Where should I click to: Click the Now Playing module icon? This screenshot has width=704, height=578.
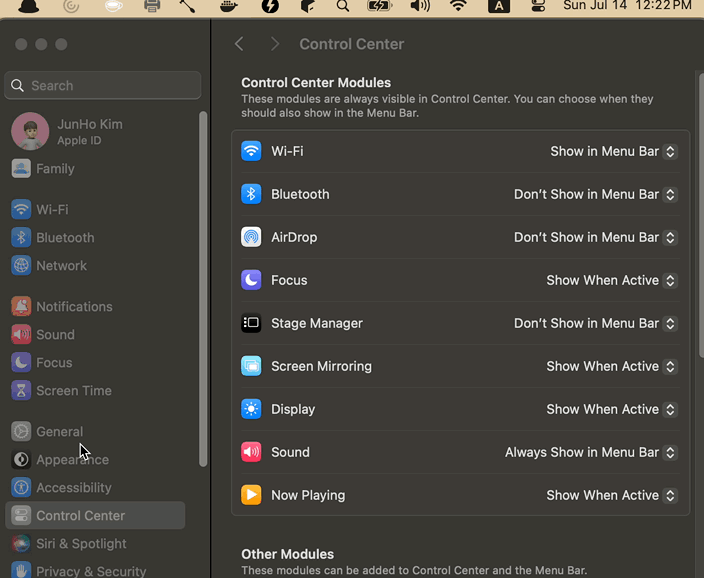click(x=251, y=495)
